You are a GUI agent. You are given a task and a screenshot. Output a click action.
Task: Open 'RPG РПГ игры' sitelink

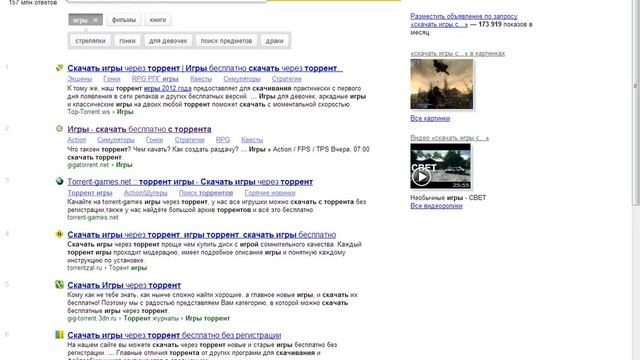[155, 79]
